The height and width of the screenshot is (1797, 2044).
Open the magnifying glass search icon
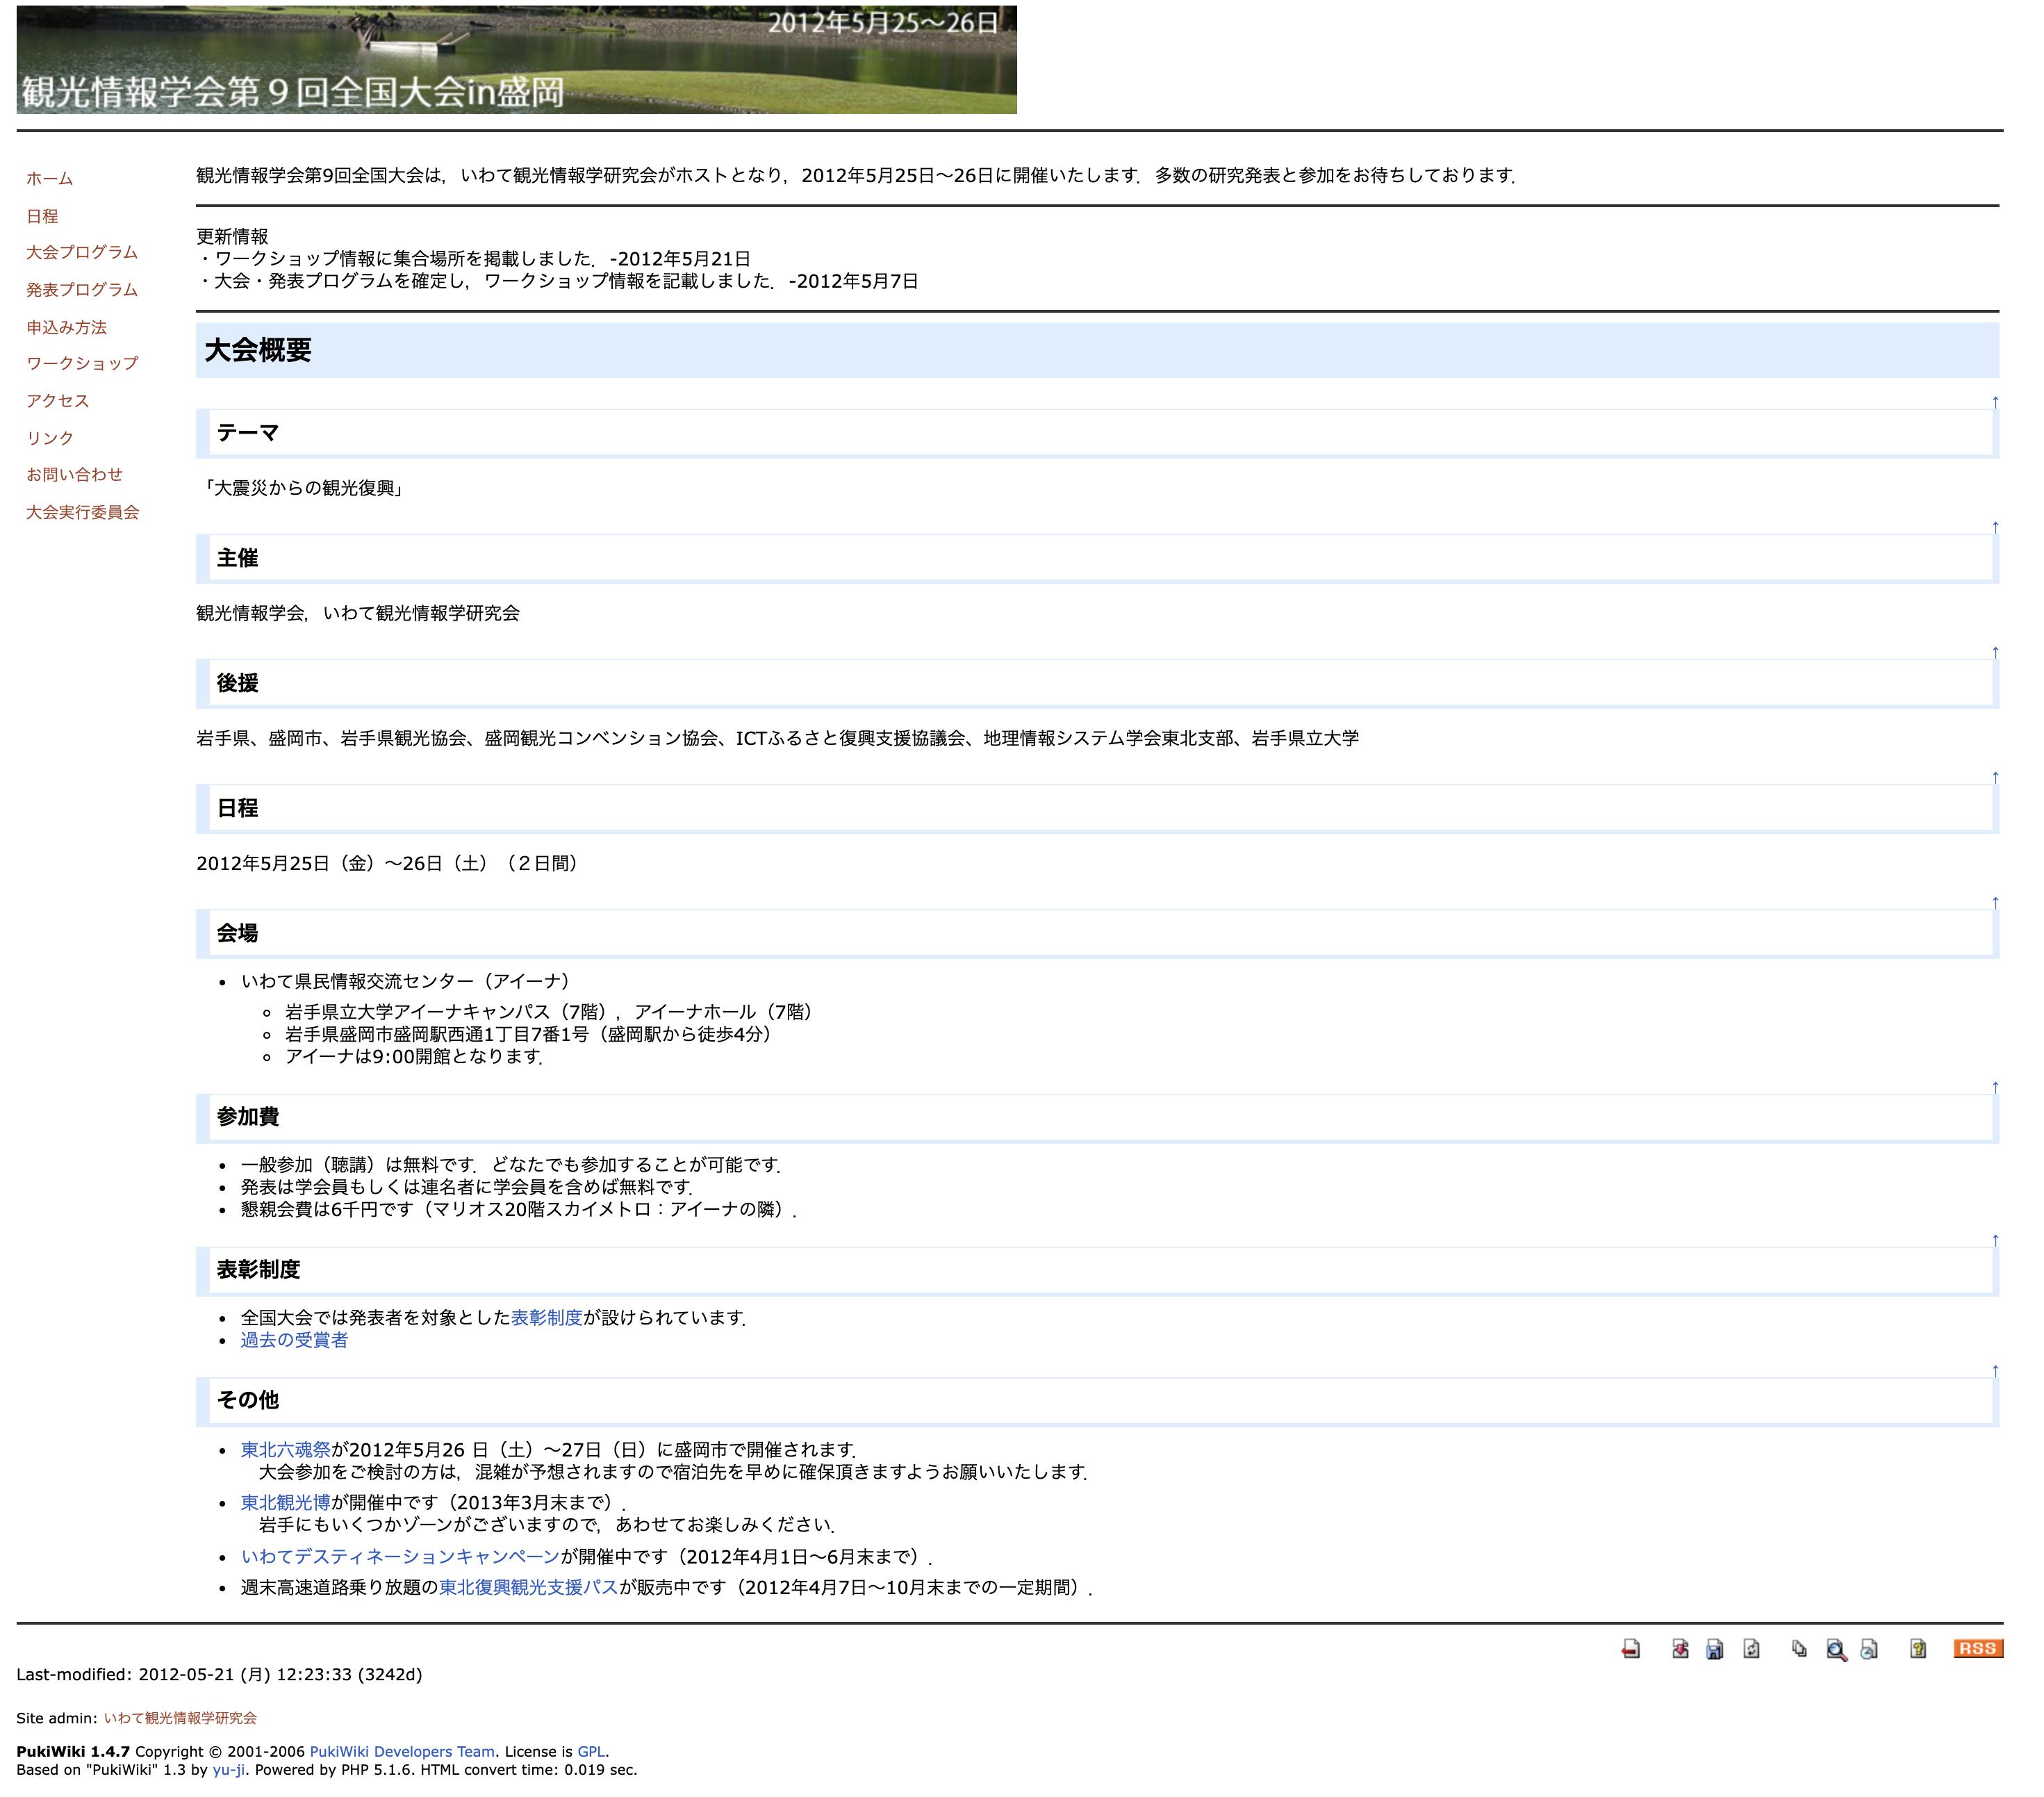coord(1836,1649)
